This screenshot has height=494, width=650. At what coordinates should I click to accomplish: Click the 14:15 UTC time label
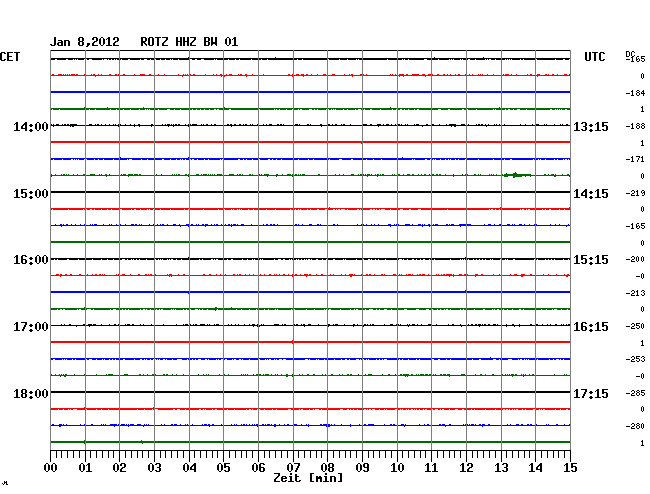(591, 194)
